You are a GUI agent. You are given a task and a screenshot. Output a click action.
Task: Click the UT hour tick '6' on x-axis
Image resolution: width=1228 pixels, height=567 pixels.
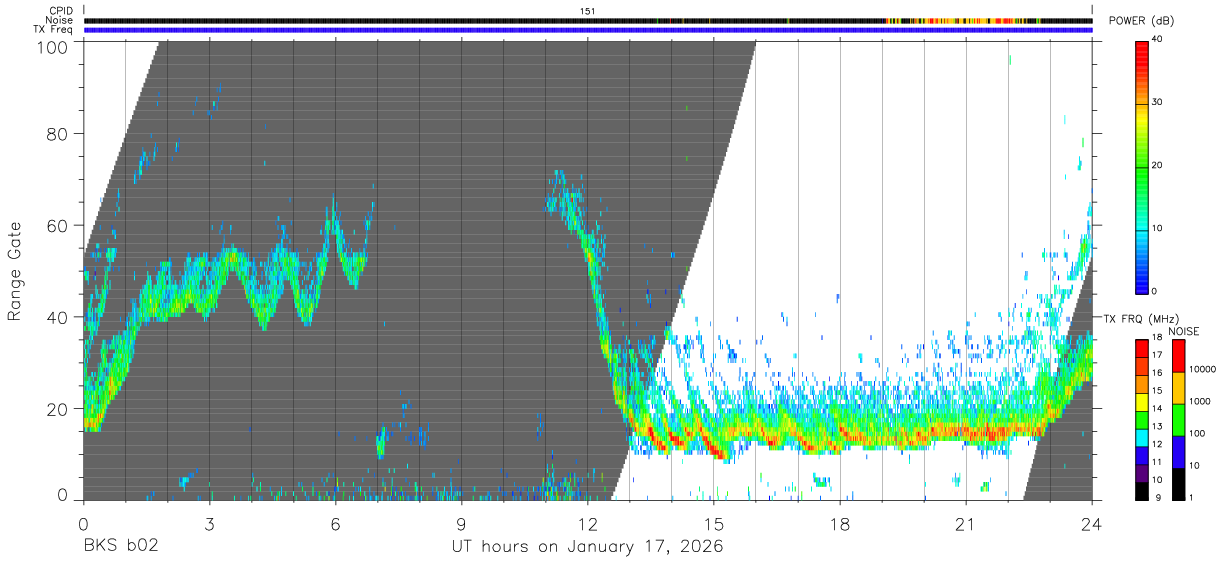335,523
